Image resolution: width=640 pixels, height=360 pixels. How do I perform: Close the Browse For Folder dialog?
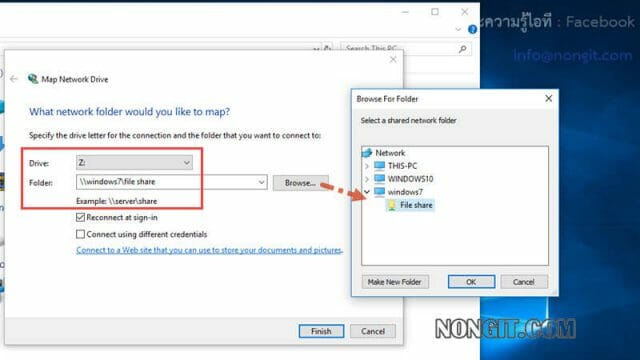[x=549, y=98]
